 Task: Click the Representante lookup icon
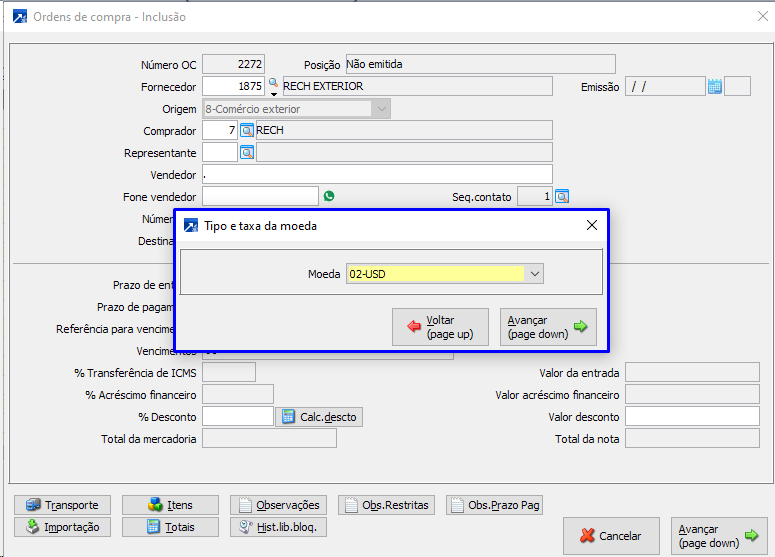pos(247,152)
